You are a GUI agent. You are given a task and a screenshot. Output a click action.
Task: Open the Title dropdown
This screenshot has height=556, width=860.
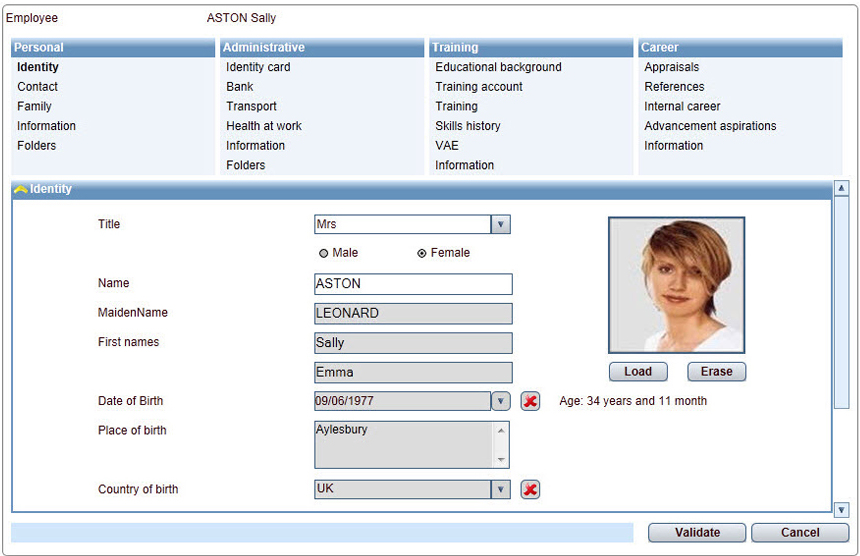[x=500, y=224]
